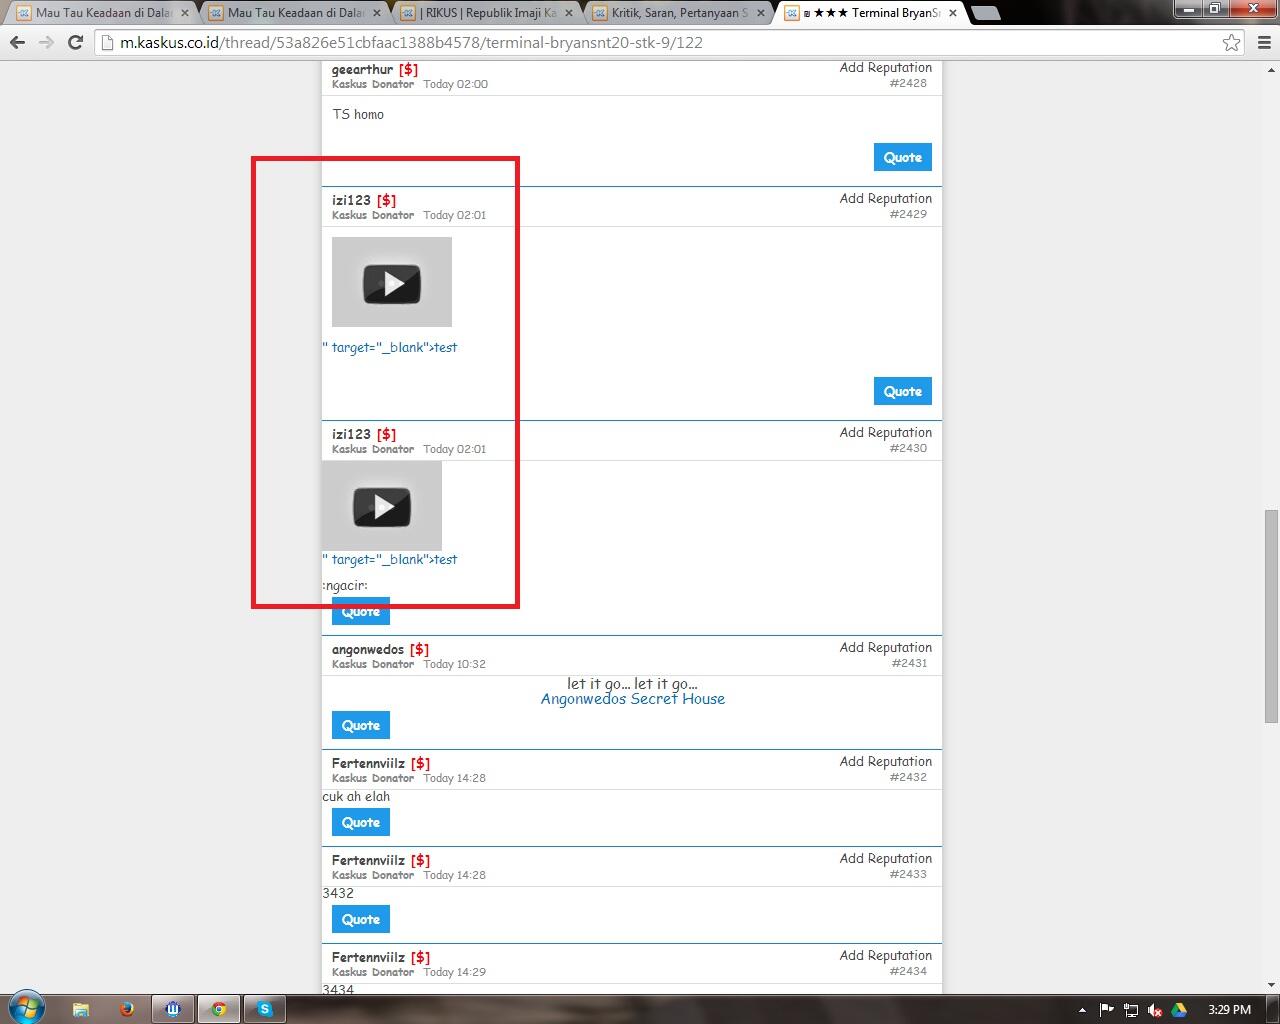Add Reputation for post #2431
Screen dimensions: 1280x1024
(886, 647)
